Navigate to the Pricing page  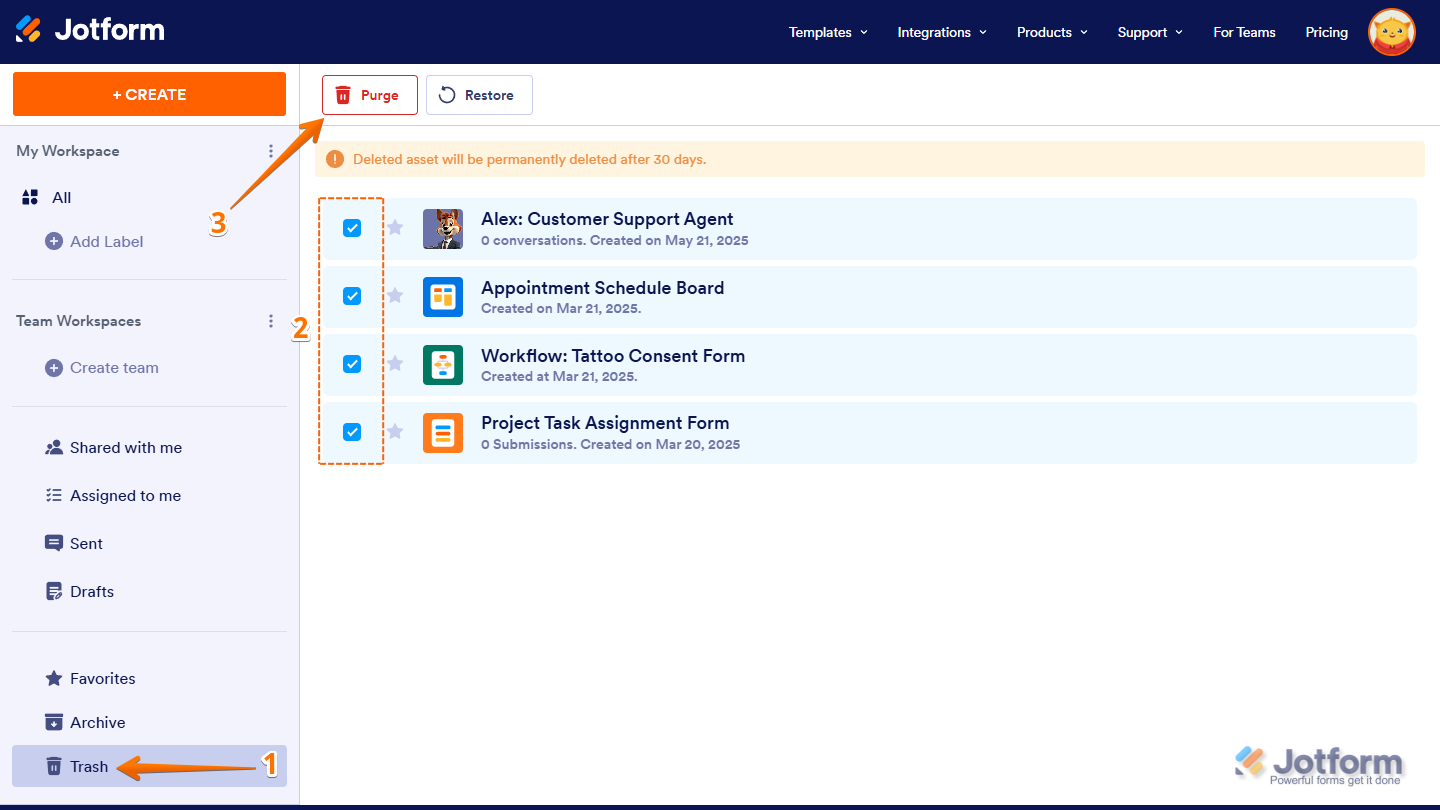1326,32
